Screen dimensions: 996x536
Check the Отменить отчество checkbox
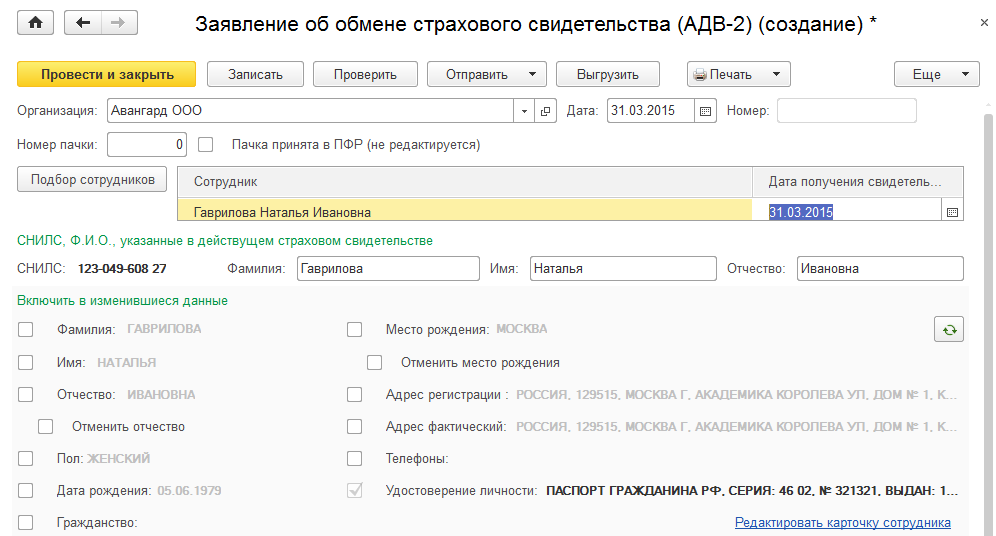point(46,427)
